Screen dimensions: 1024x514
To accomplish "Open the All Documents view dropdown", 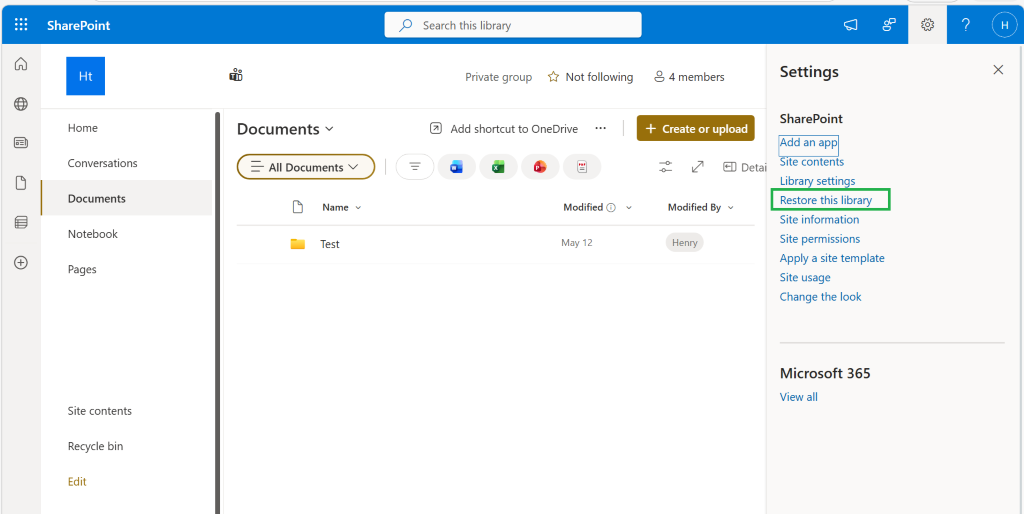I will (x=306, y=167).
